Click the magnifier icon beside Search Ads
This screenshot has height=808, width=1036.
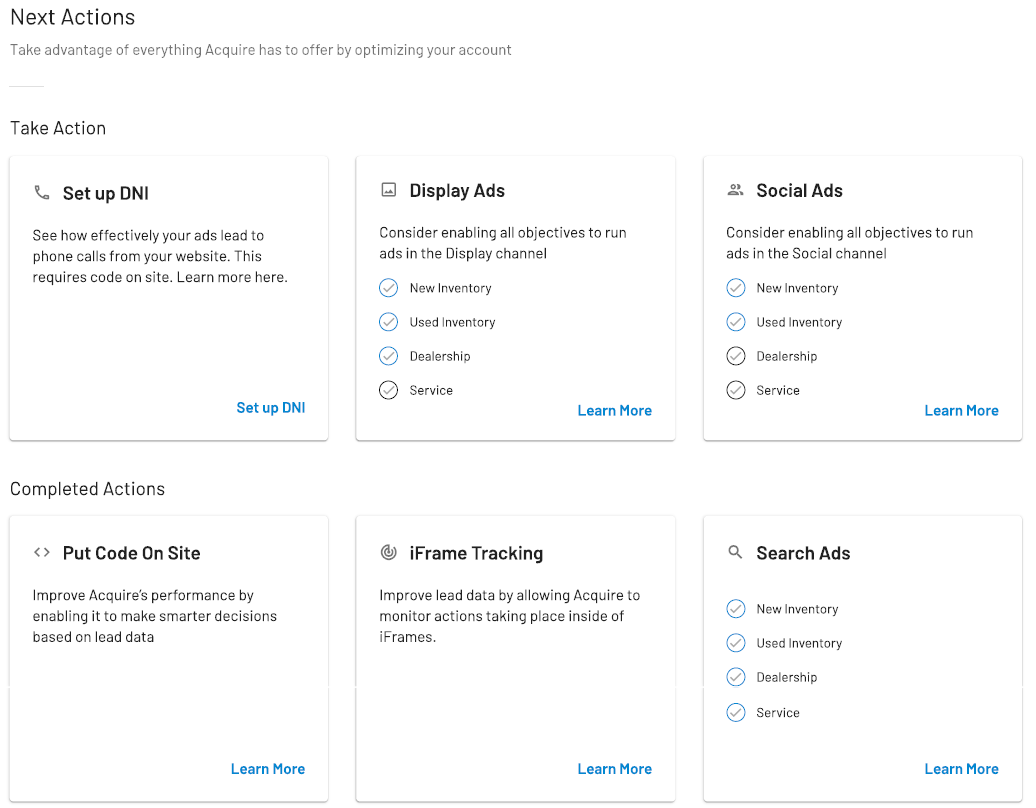point(736,552)
